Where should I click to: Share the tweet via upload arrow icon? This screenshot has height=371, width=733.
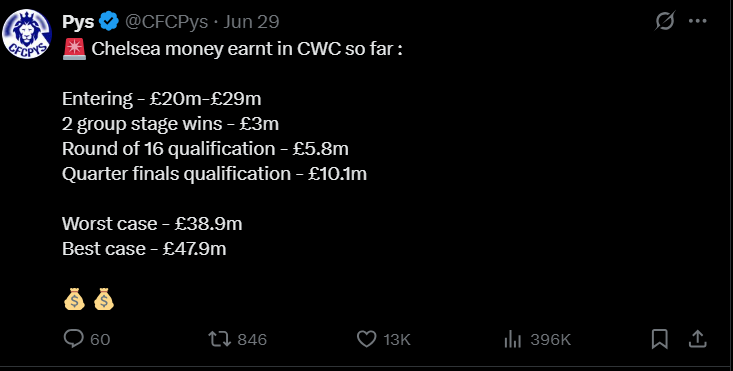pos(697,339)
